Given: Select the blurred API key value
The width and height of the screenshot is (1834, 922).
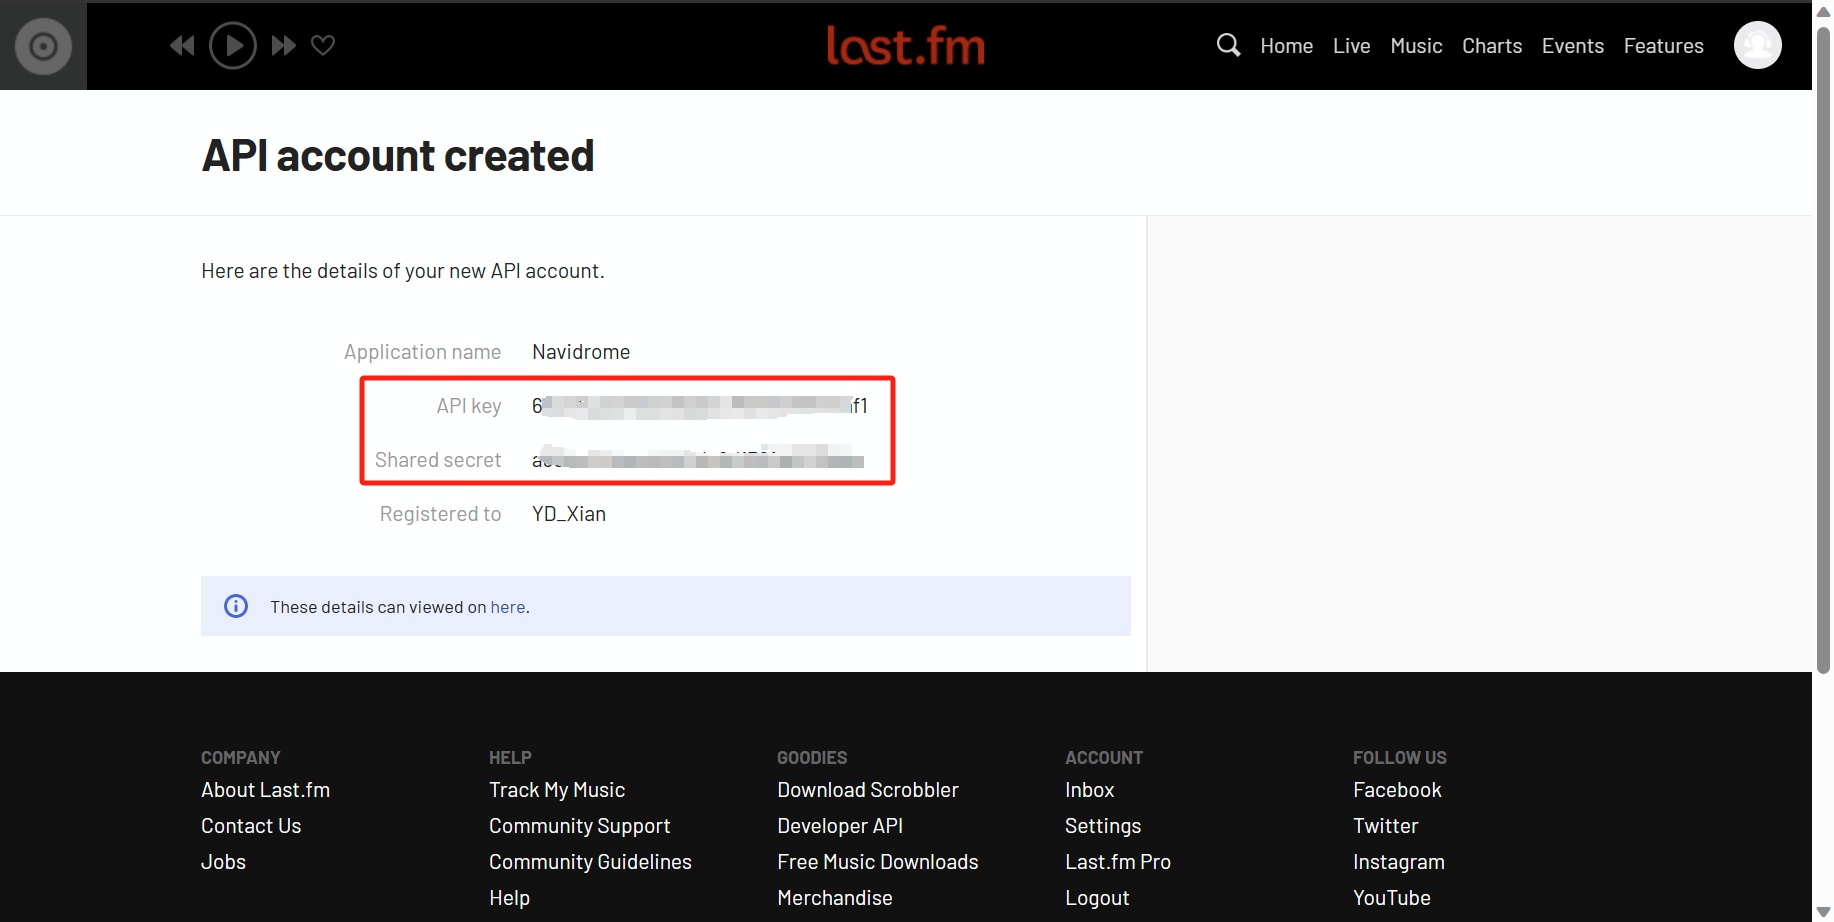Looking at the screenshot, I should pyautogui.click(x=700, y=406).
